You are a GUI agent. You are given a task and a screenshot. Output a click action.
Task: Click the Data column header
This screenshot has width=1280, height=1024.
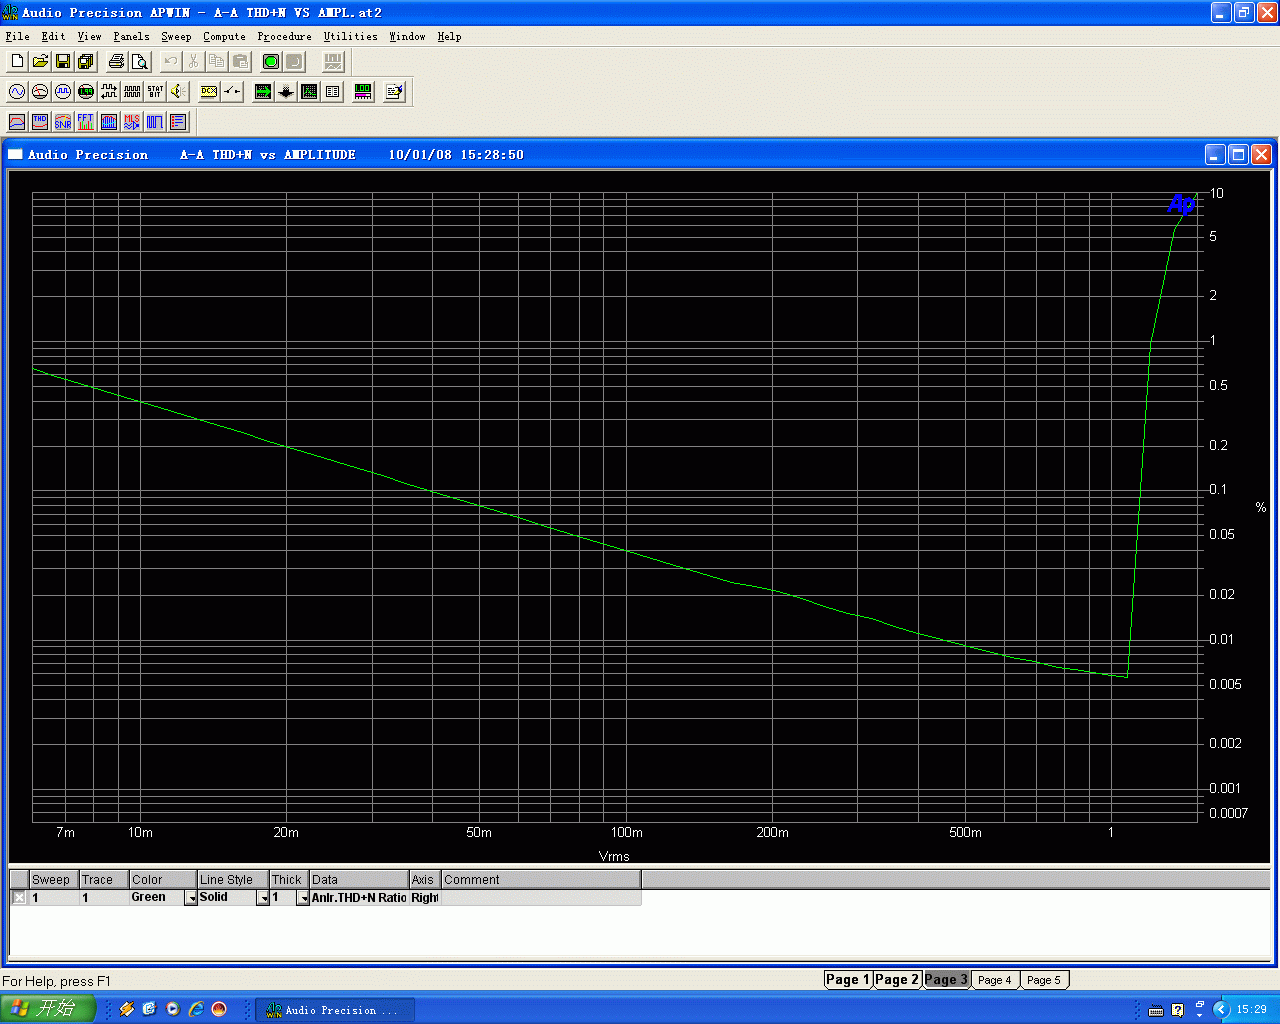[x=359, y=880]
